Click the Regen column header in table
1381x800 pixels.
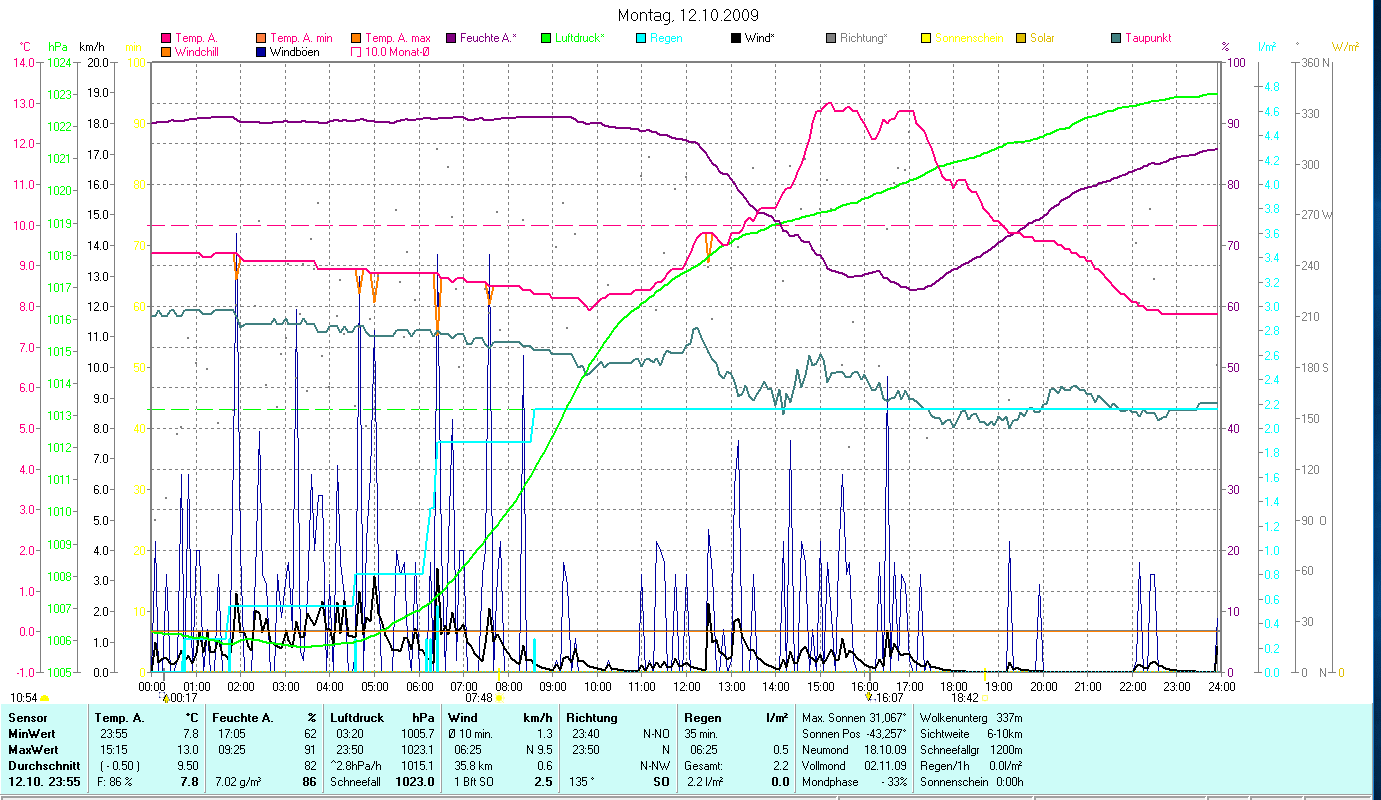click(x=701, y=718)
